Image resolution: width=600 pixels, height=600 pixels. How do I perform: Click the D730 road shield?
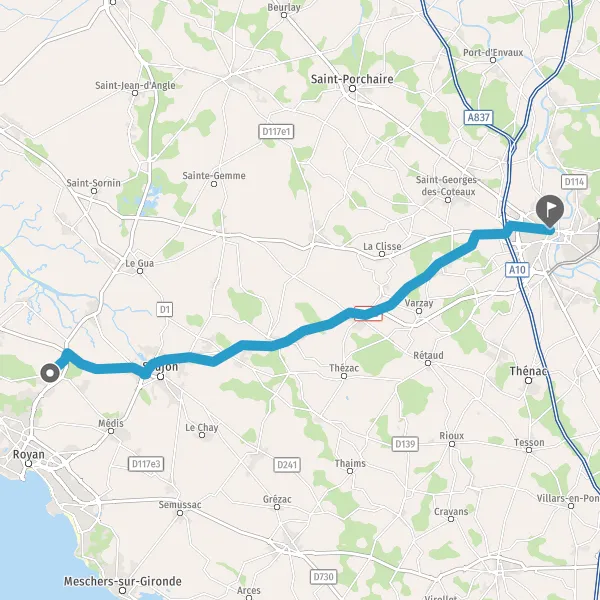click(x=323, y=576)
